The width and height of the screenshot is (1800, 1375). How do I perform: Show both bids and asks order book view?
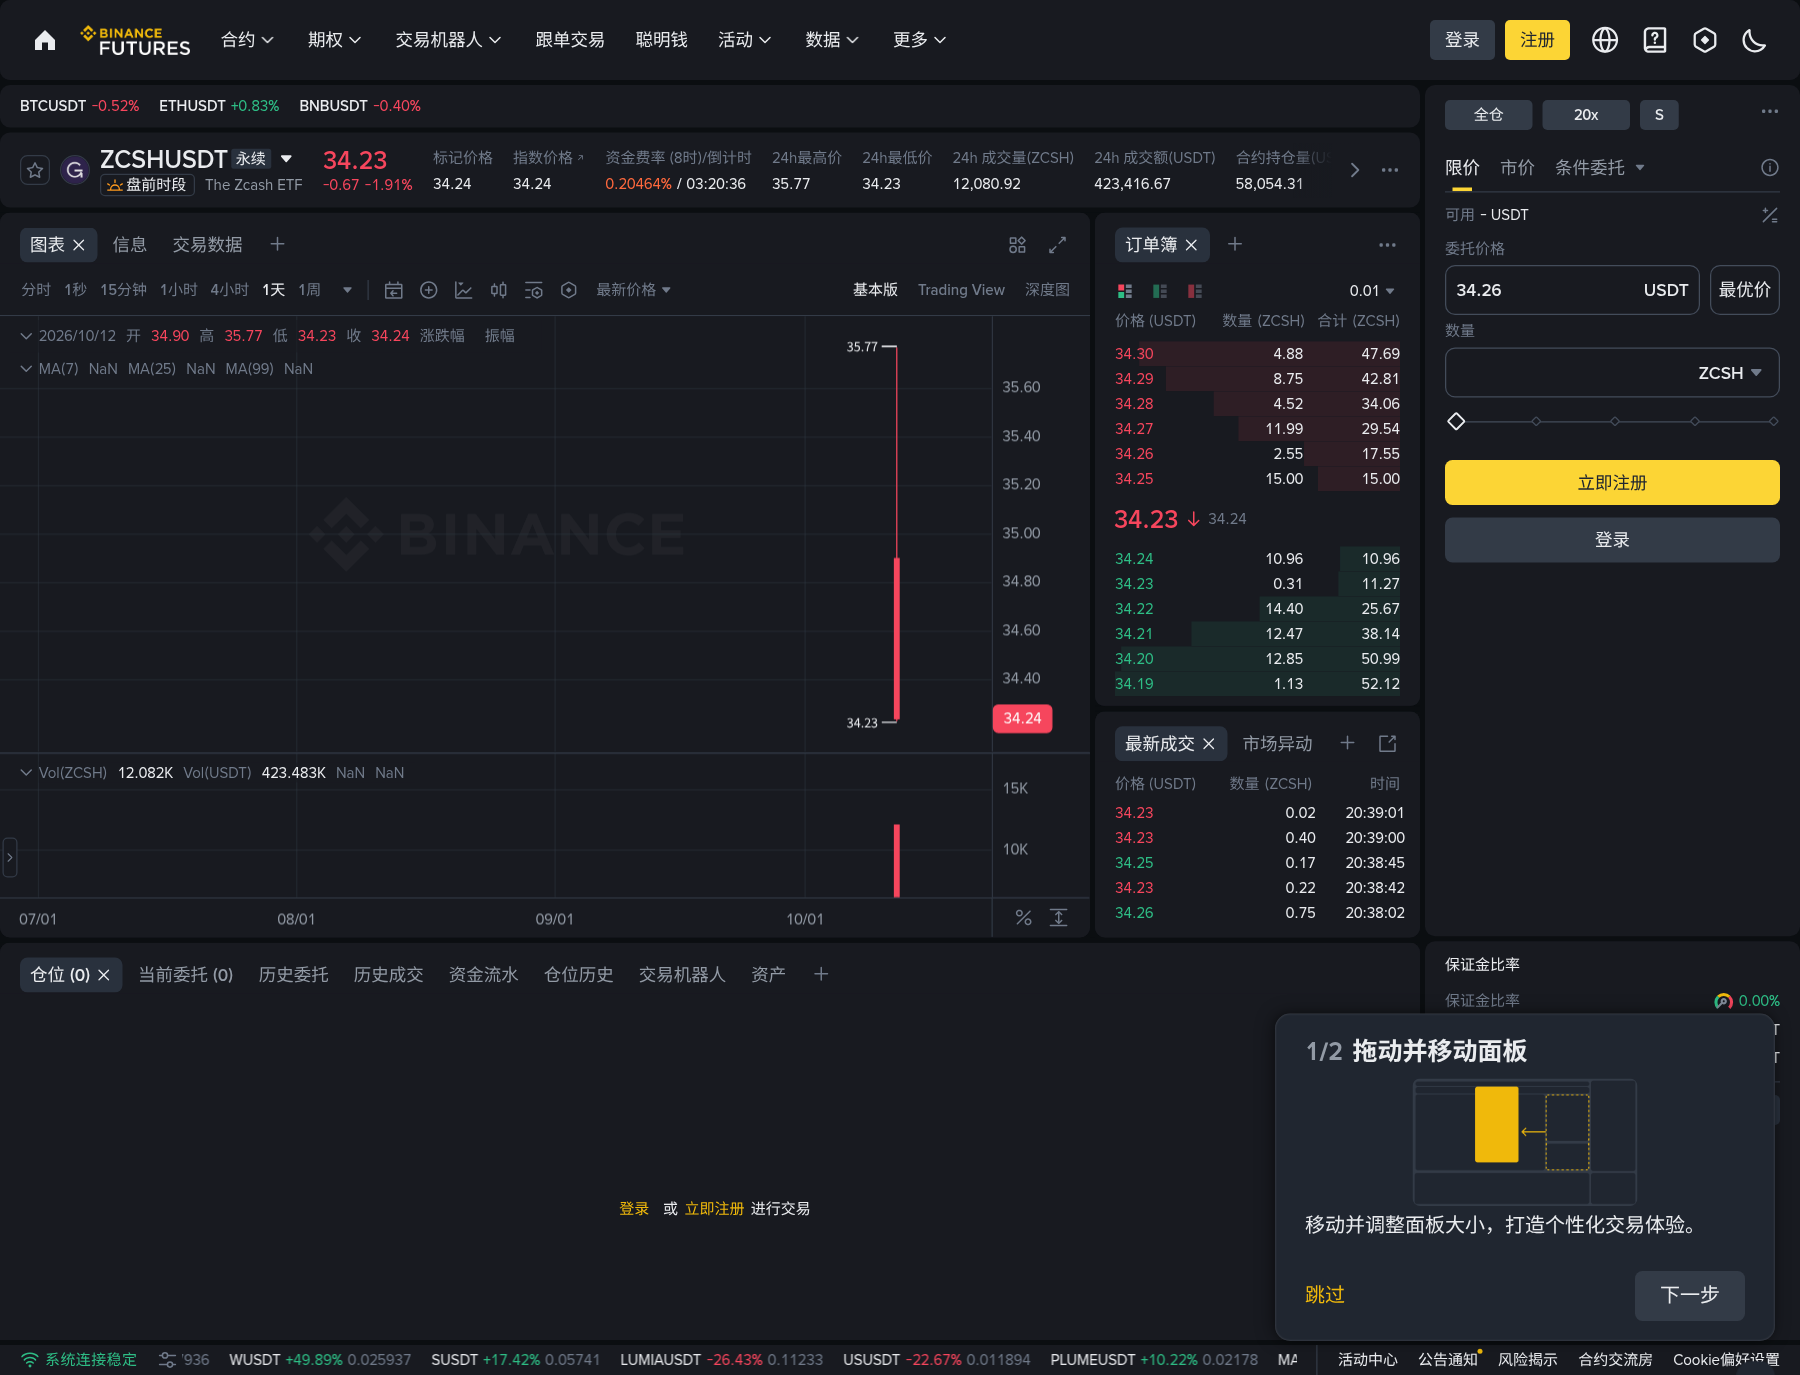(1125, 291)
